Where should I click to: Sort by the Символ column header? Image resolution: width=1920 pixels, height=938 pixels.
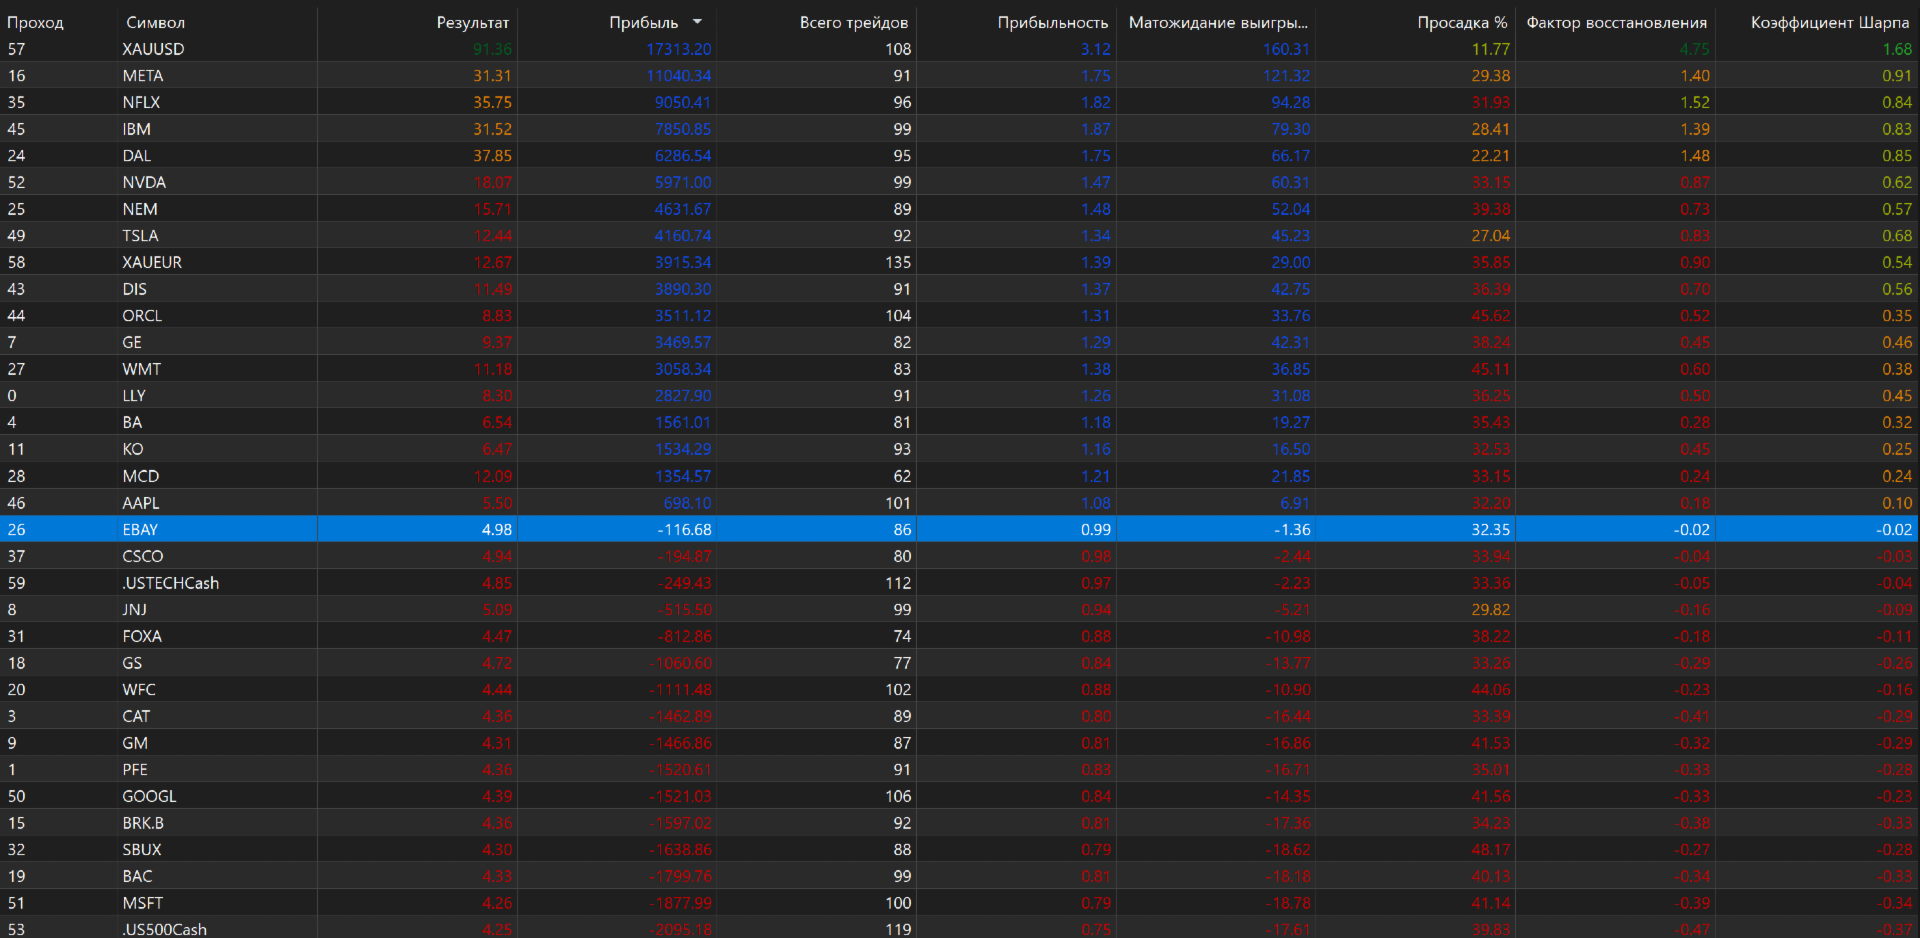[x=155, y=22]
